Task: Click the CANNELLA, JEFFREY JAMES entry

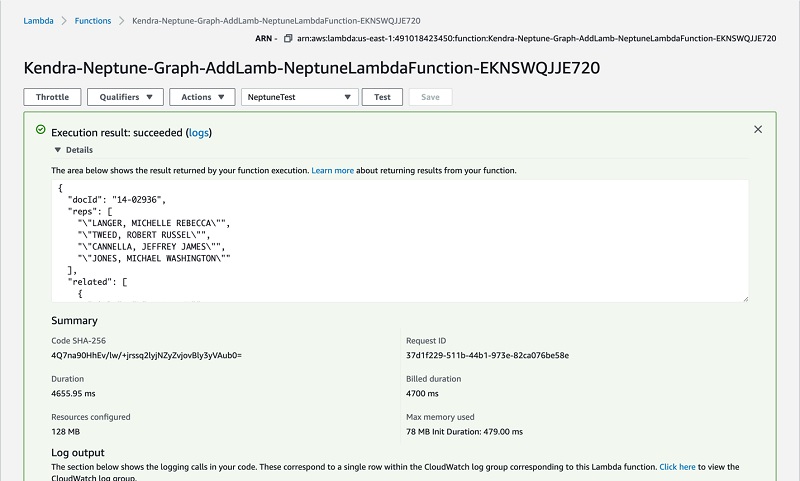Action: coord(151,247)
